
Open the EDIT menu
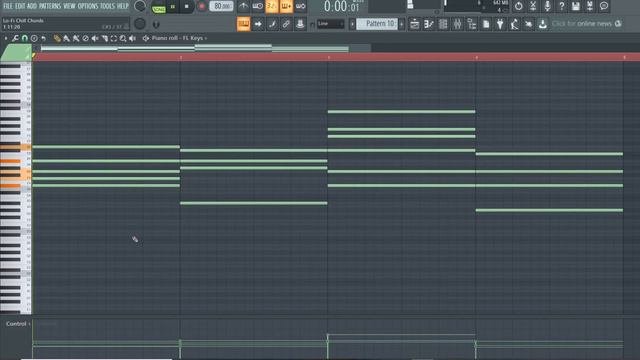[20, 6]
